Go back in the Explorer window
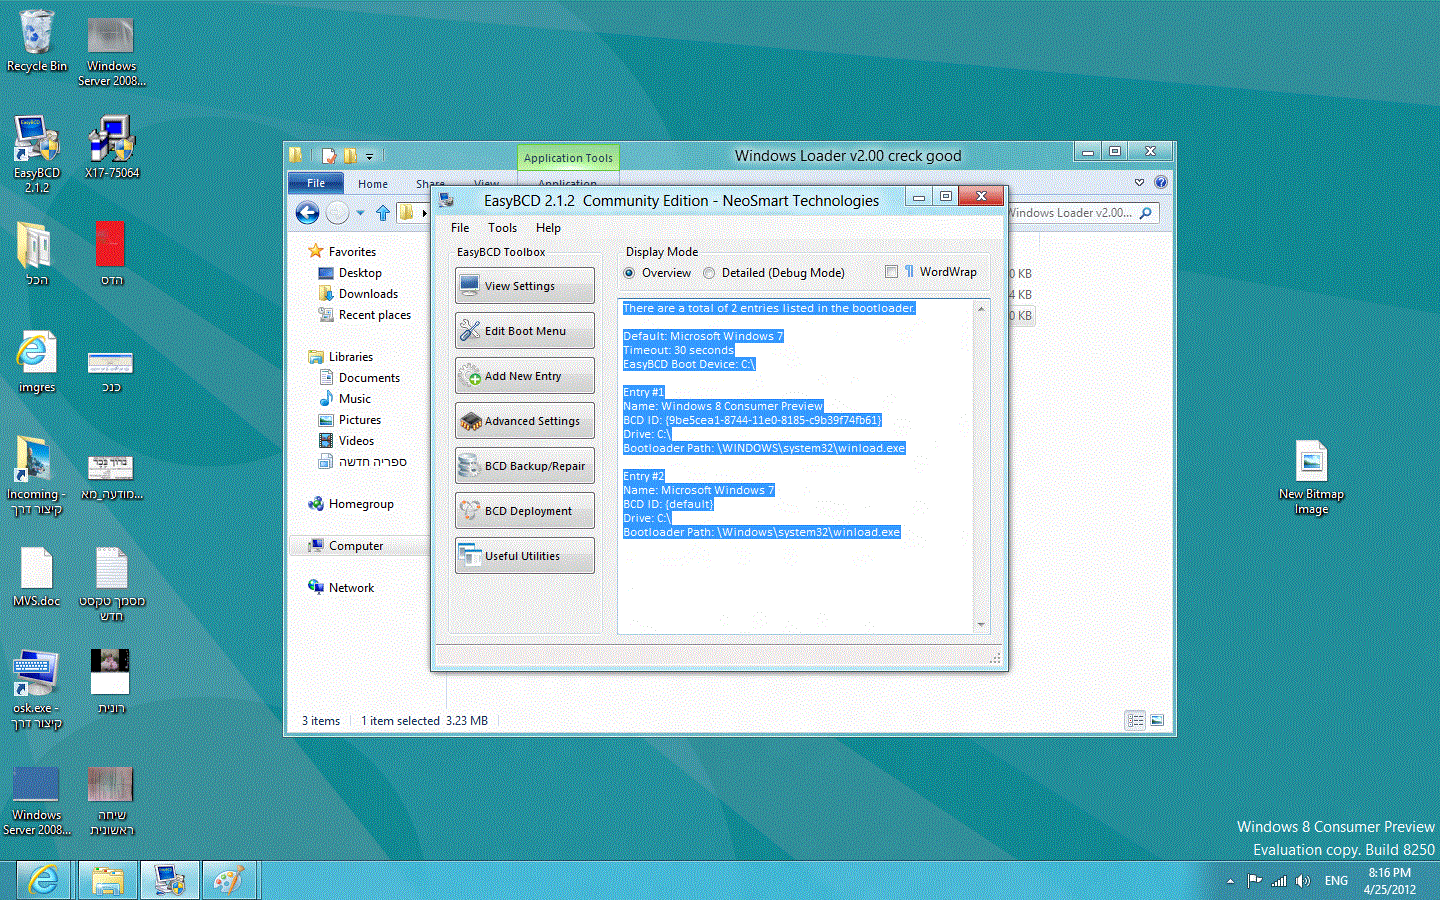1440x900 pixels. pos(307,212)
